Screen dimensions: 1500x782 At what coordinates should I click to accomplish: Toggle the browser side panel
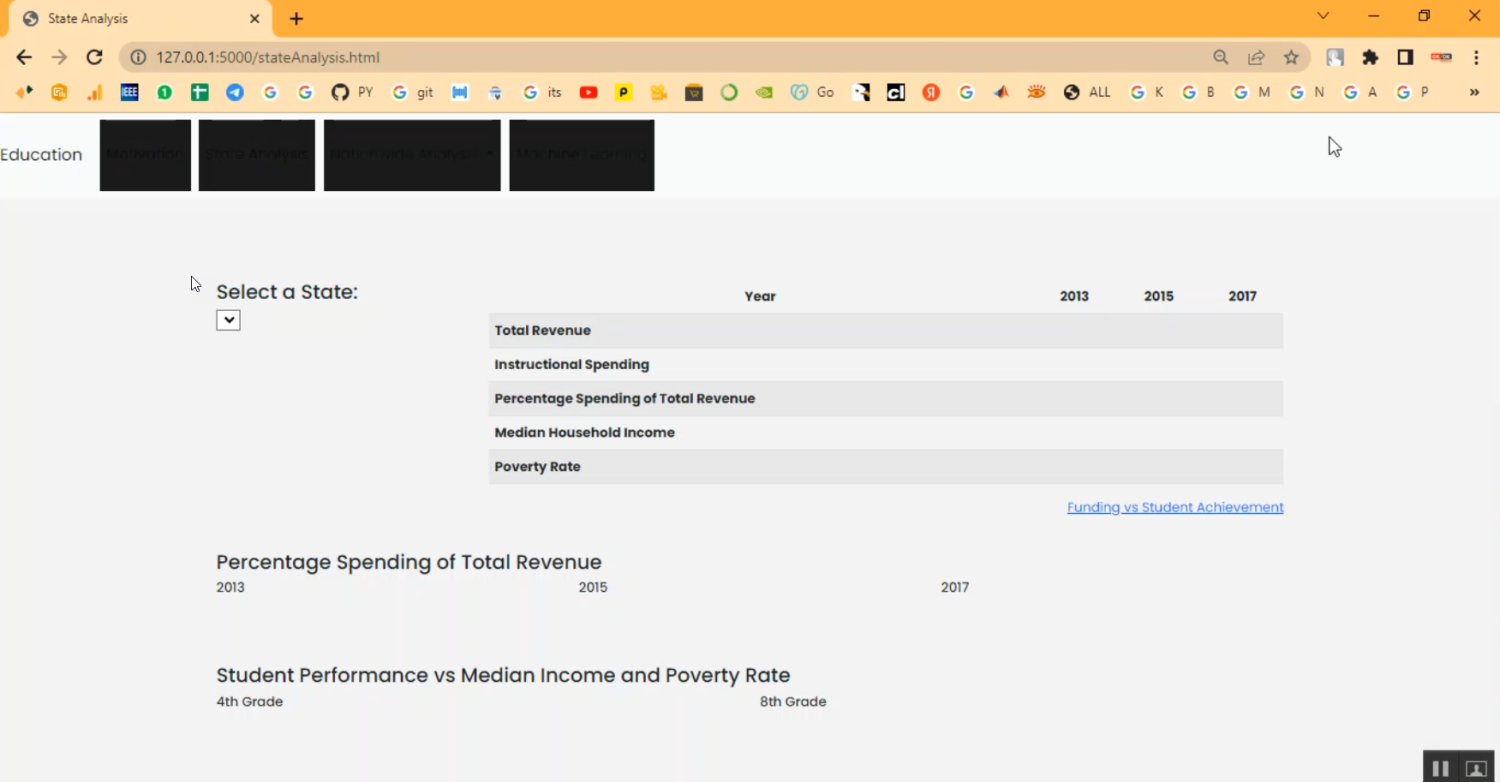[1405, 57]
